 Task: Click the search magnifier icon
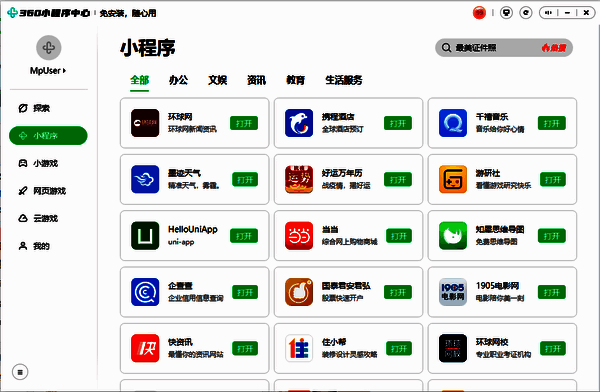446,47
